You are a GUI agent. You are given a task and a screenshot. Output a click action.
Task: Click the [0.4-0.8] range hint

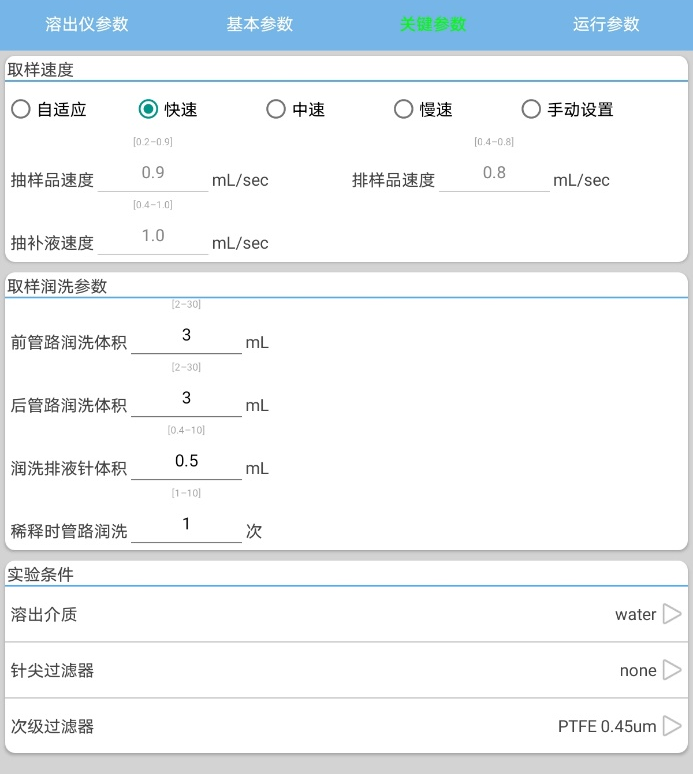tap(494, 142)
